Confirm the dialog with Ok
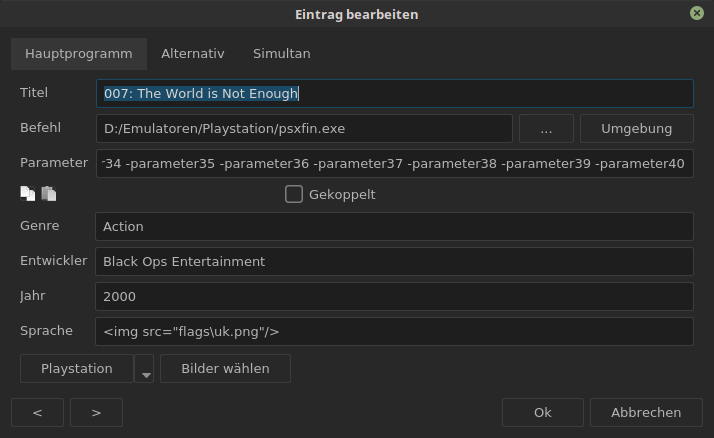The width and height of the screenshot is (714, 438). tap(543, 412)
